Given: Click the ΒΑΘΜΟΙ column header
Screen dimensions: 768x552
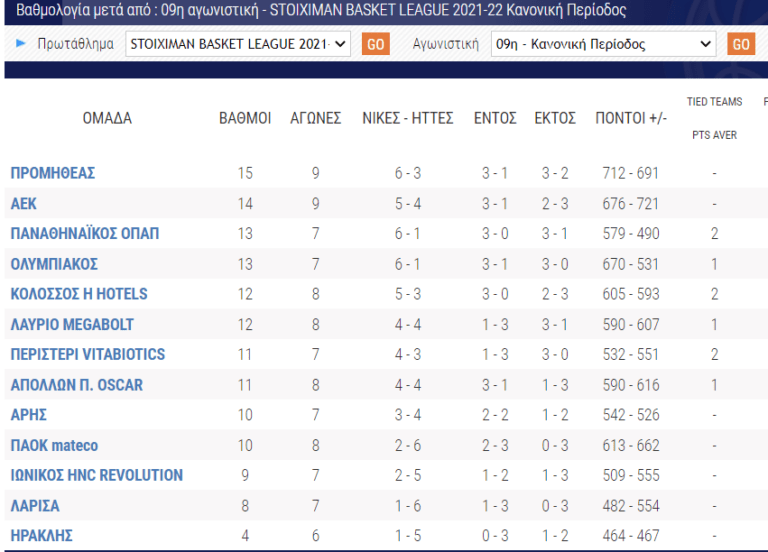Looking at the screenshot, I should [x=245, y=118].
